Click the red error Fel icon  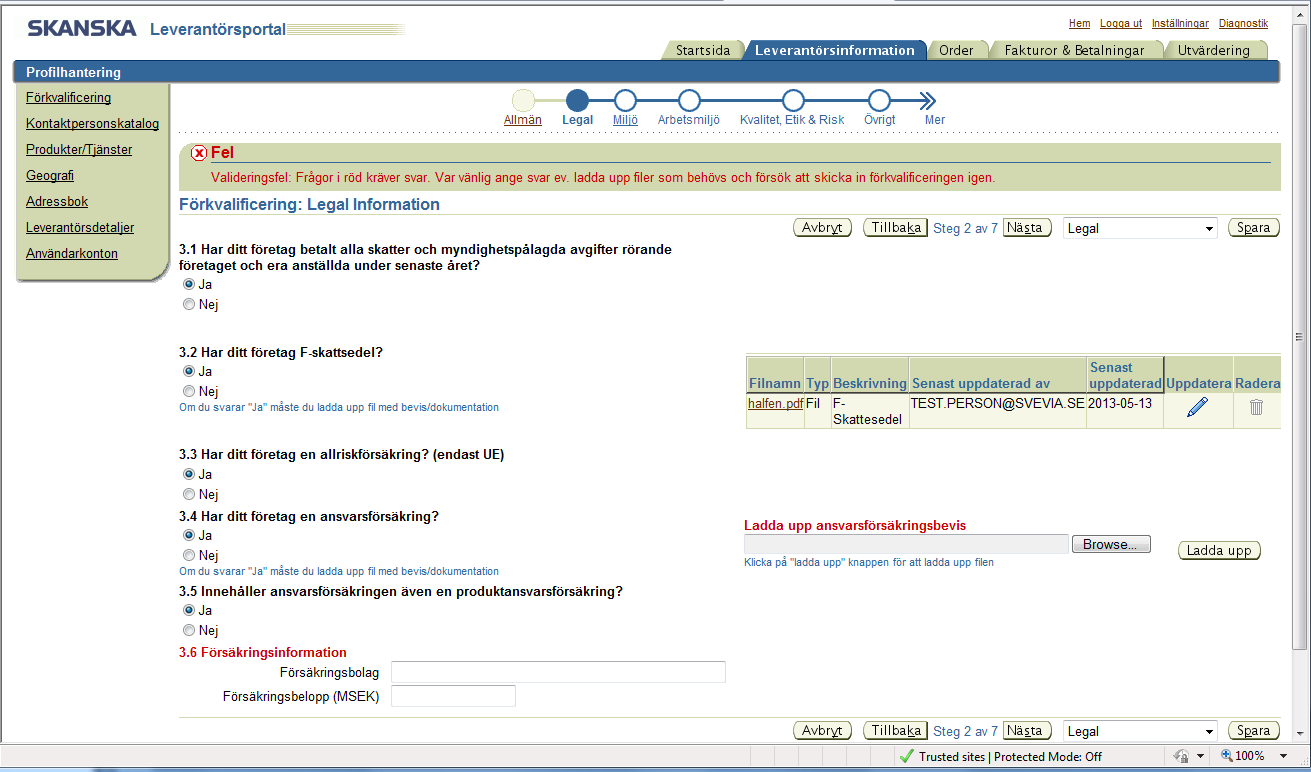click(199, 153)
